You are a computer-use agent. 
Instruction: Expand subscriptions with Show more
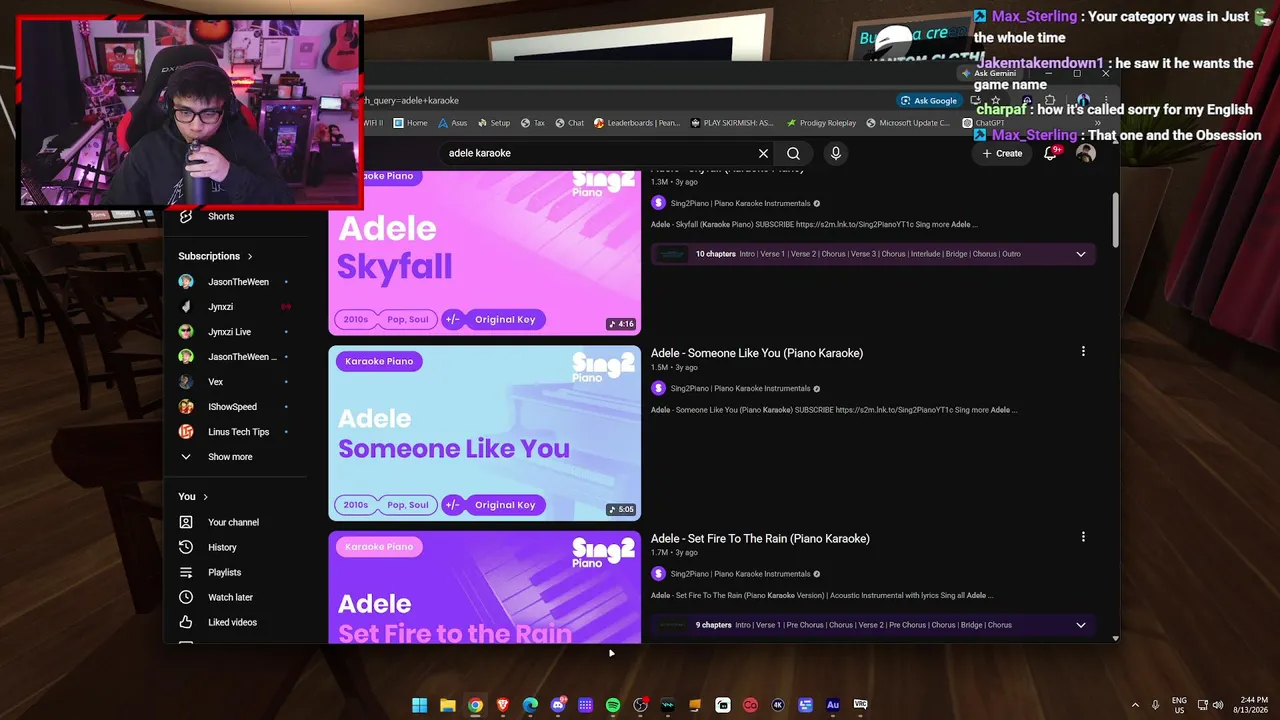pos(230,457)
